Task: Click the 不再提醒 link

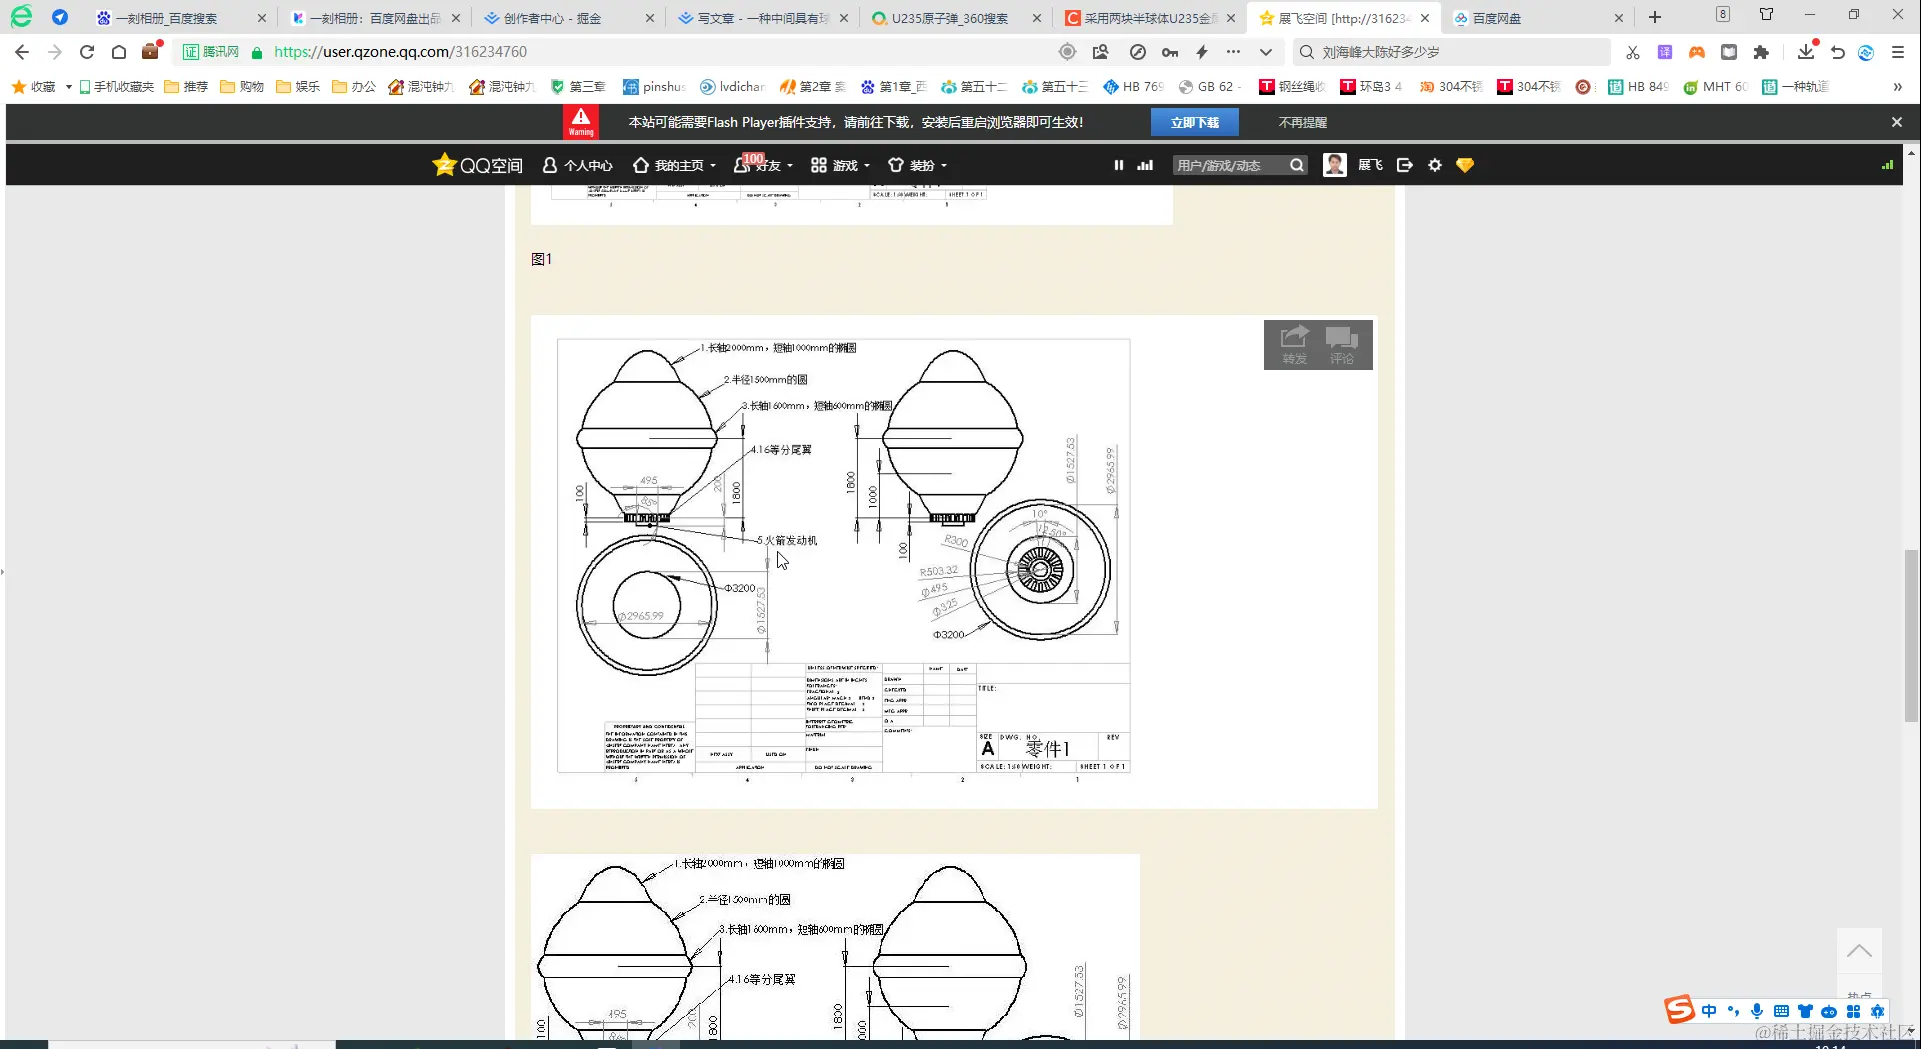Action: point(1302,123)
